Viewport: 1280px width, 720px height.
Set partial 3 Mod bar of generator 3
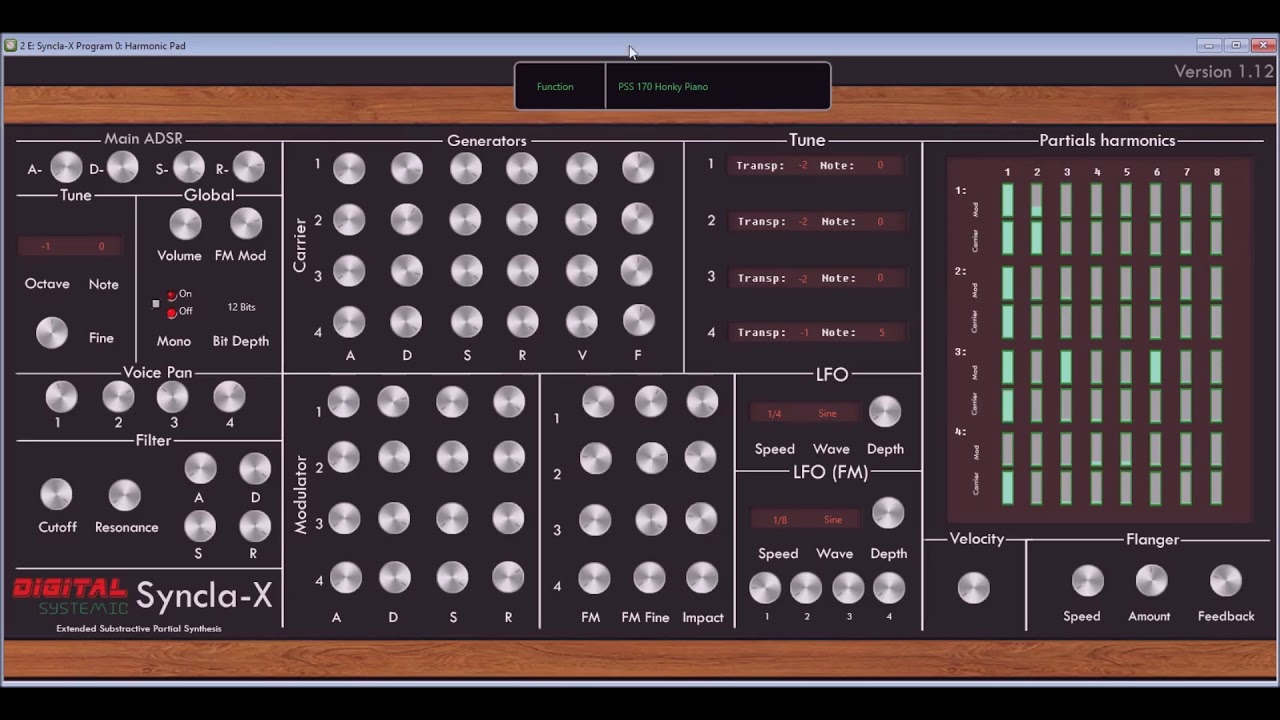[1067, 367]
